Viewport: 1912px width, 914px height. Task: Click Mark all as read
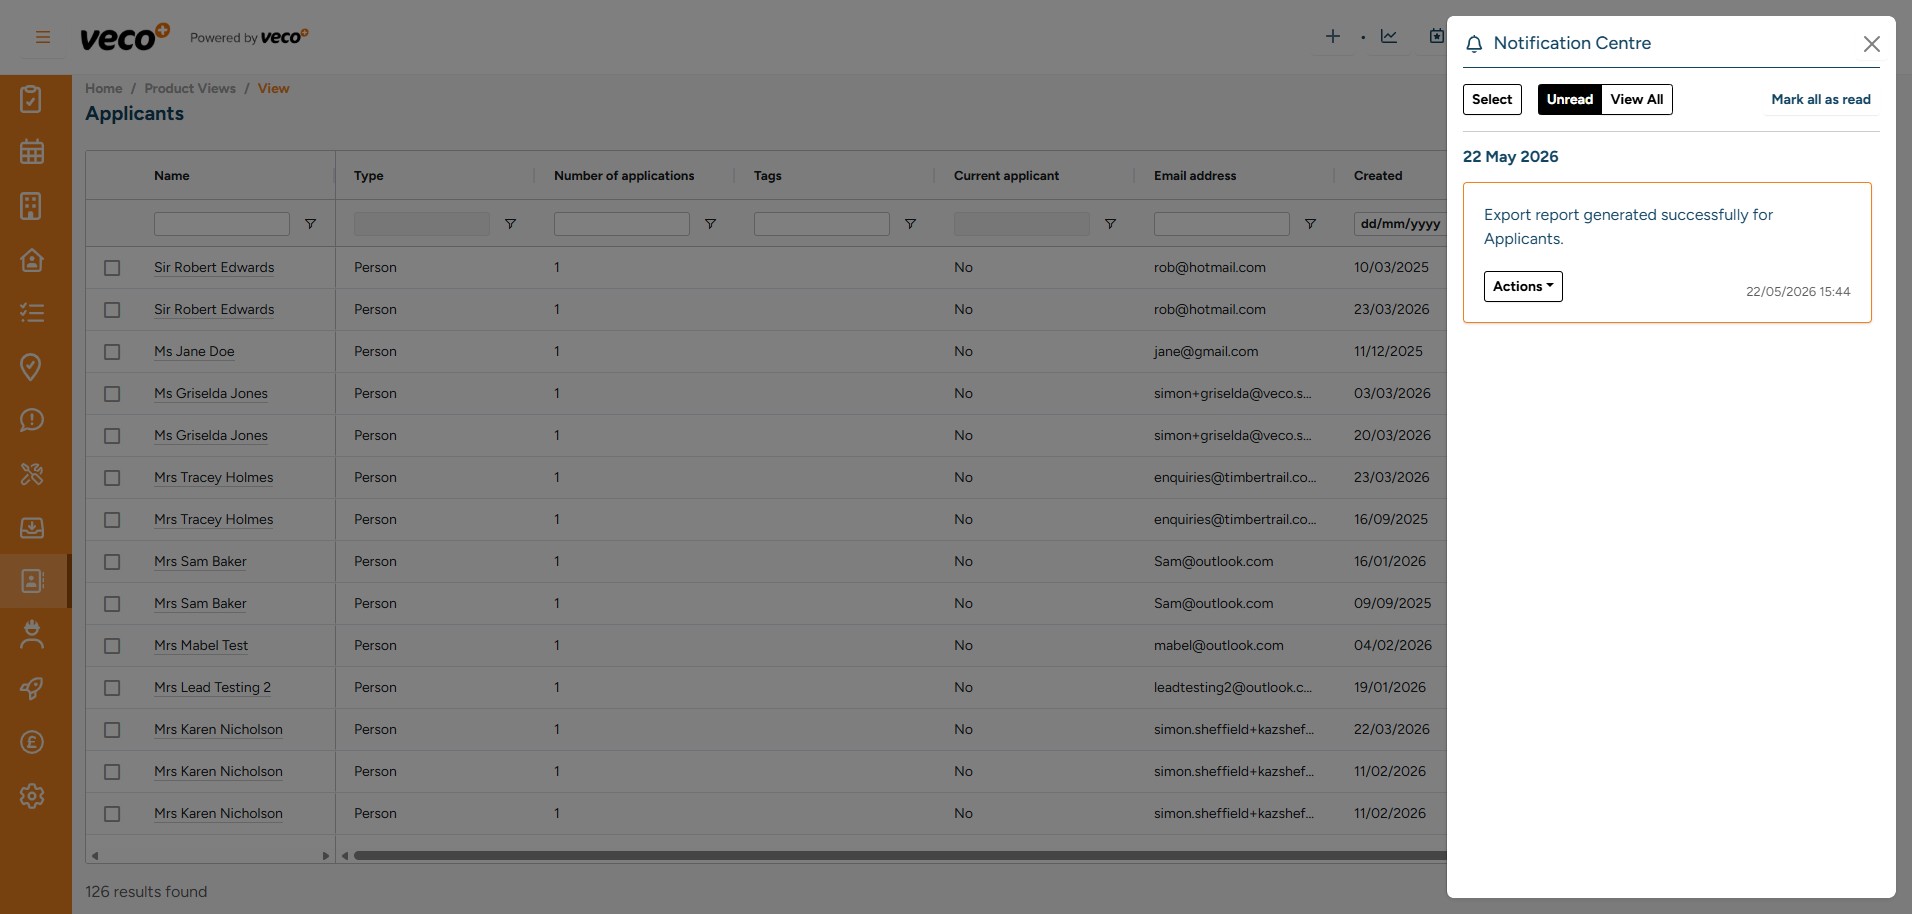click(x=1821, y=99)
